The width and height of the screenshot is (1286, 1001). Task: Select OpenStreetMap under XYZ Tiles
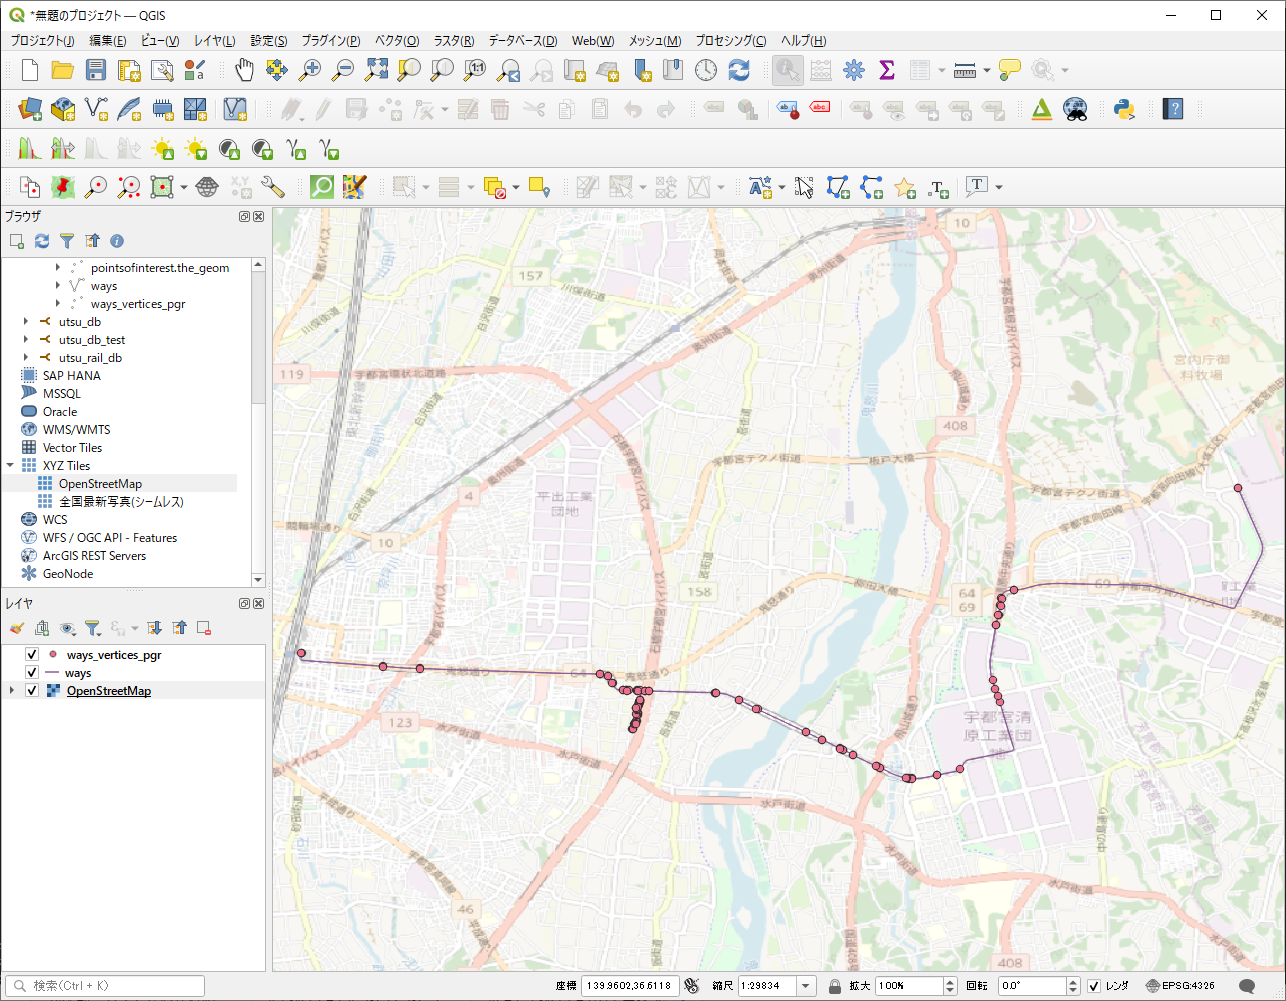tap(100, 484)
